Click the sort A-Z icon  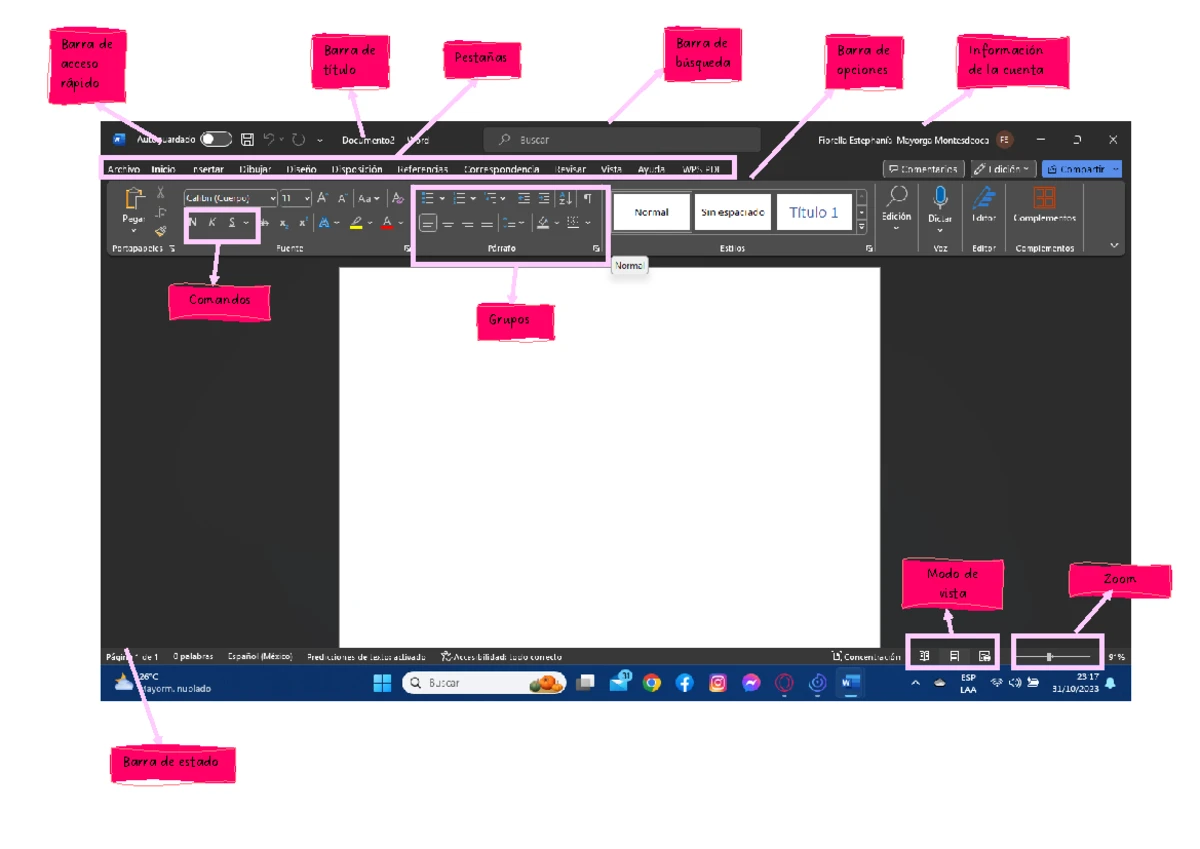565,198
